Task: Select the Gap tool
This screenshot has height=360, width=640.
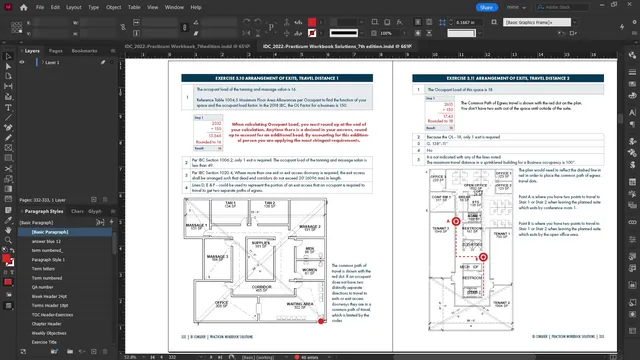Action: point(8,87)
